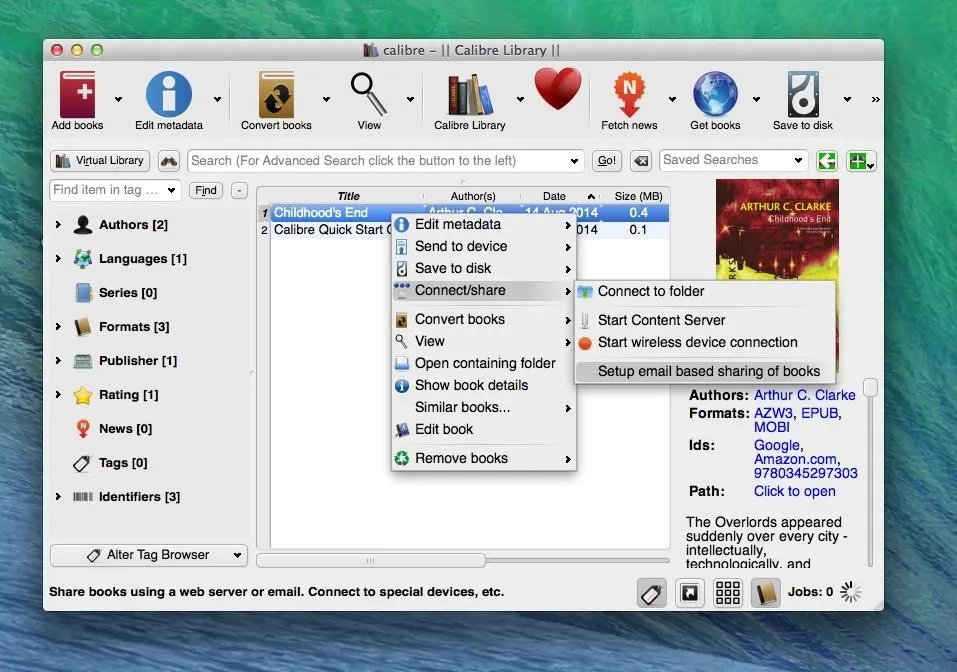Select Remove books in context menu
The height and width of the screenshot is (672, 957).
pos(484,458)
